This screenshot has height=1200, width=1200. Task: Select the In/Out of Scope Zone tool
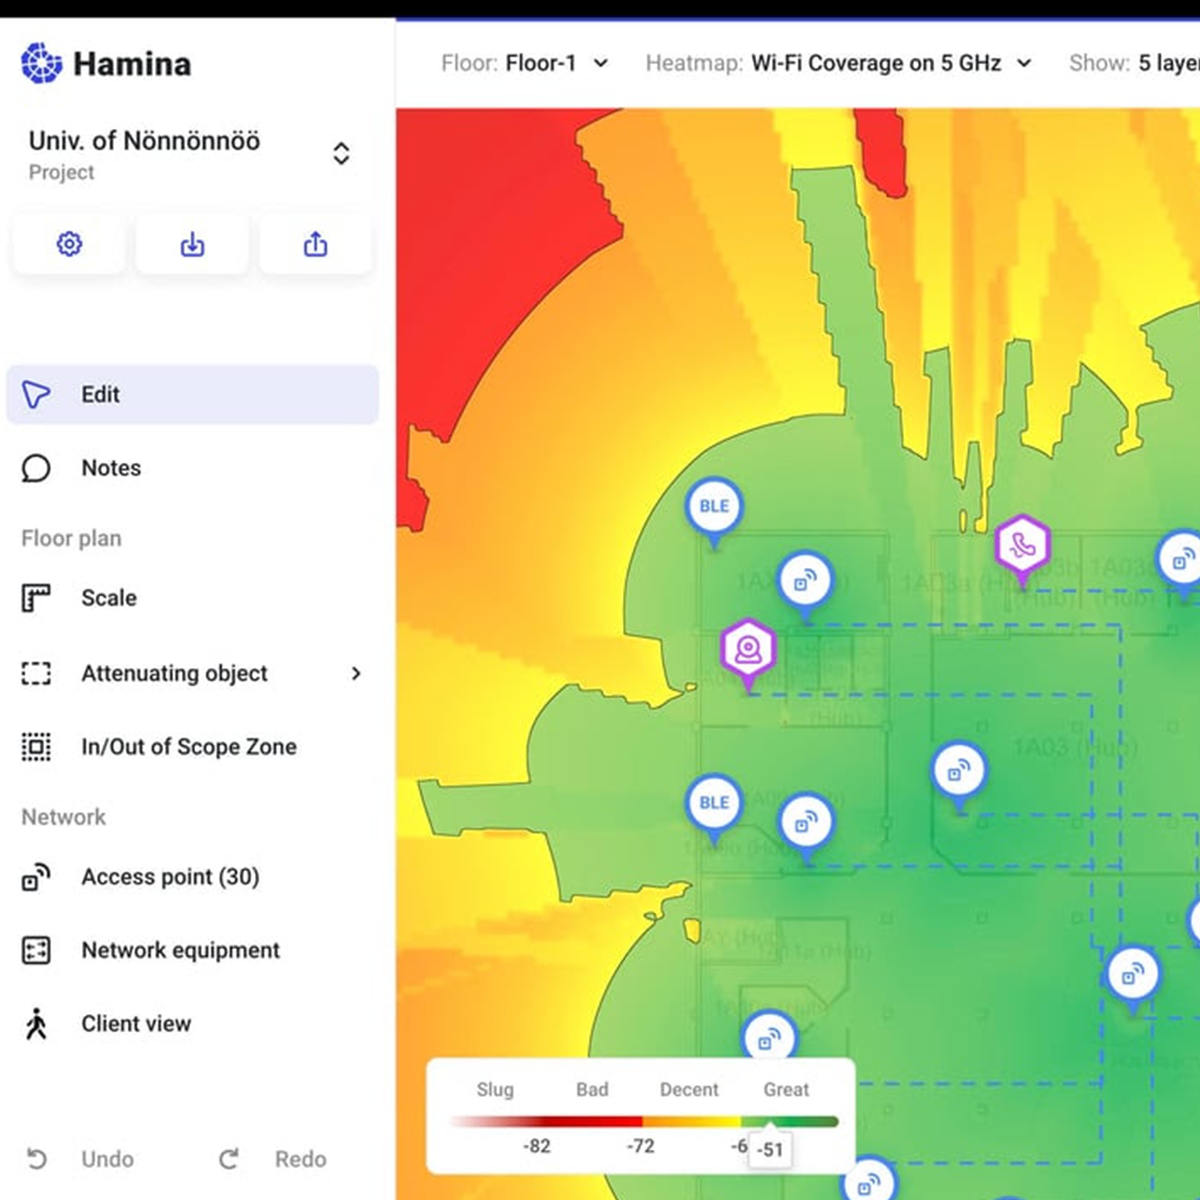[x=188, y=746]
